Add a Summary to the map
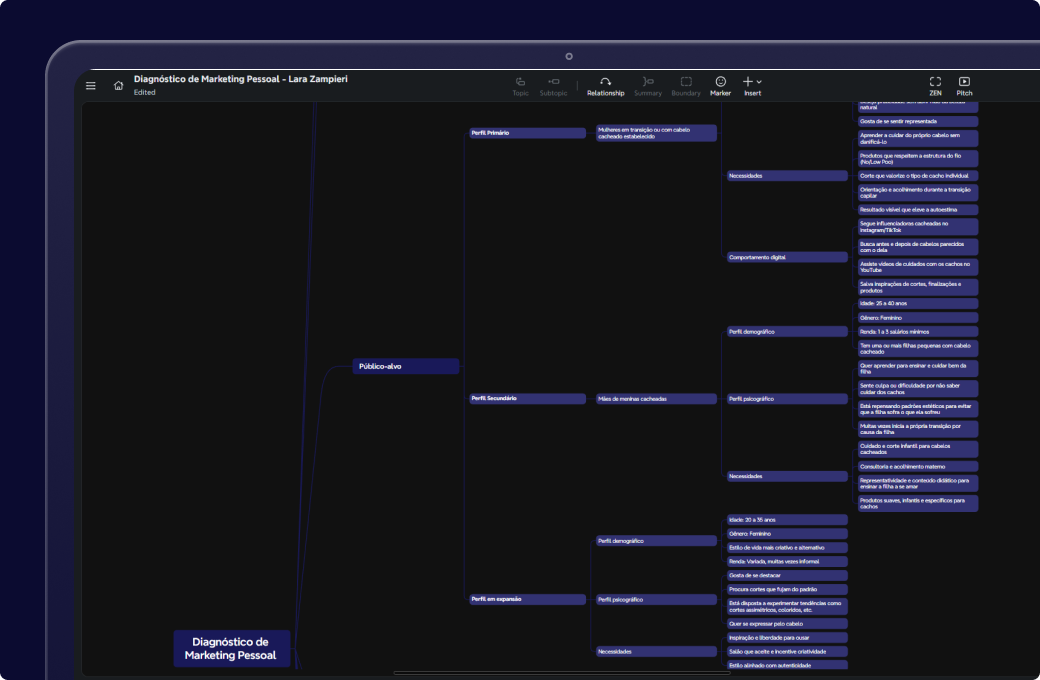The width and height of the screenshot is (1040, 680). (648, 85)
